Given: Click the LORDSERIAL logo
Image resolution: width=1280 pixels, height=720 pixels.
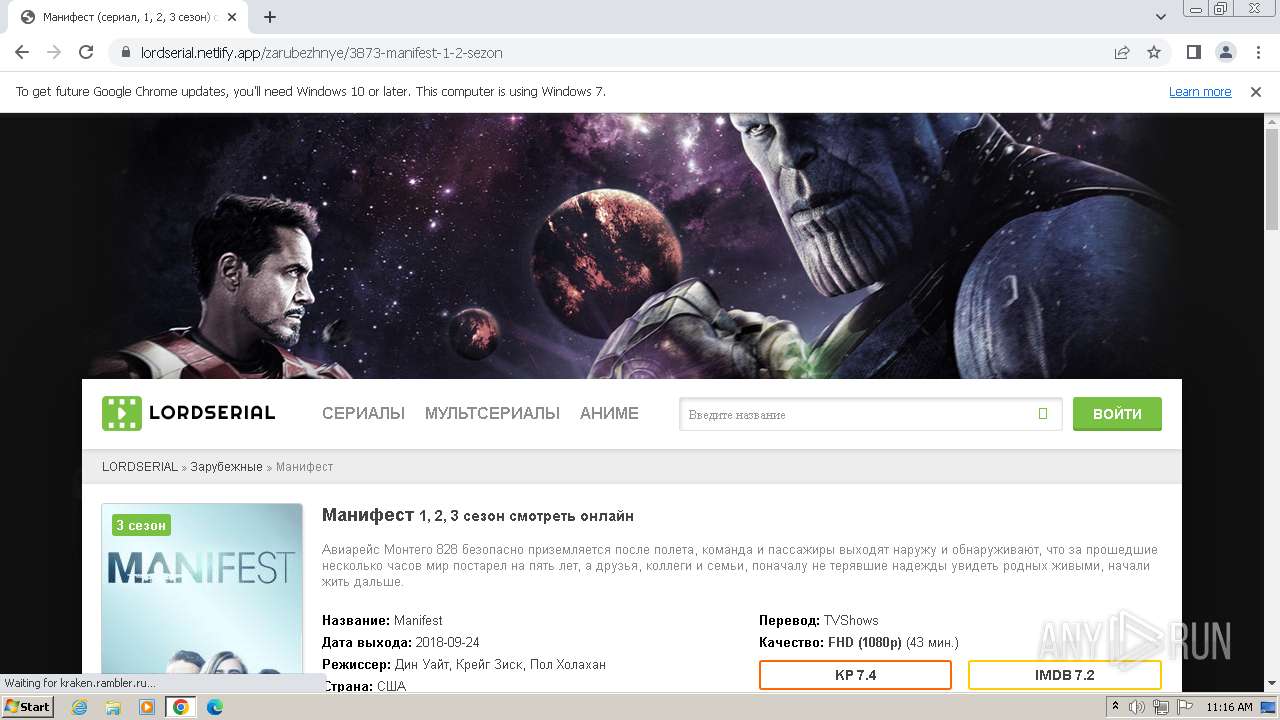Looking at the screenshot, I should point(189,413).
